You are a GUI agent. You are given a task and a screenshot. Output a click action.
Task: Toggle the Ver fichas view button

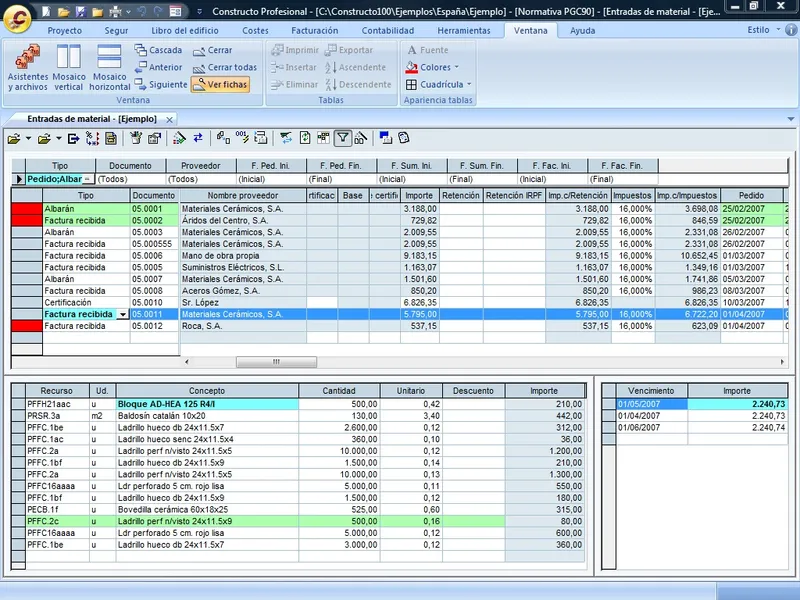[220, 85]
